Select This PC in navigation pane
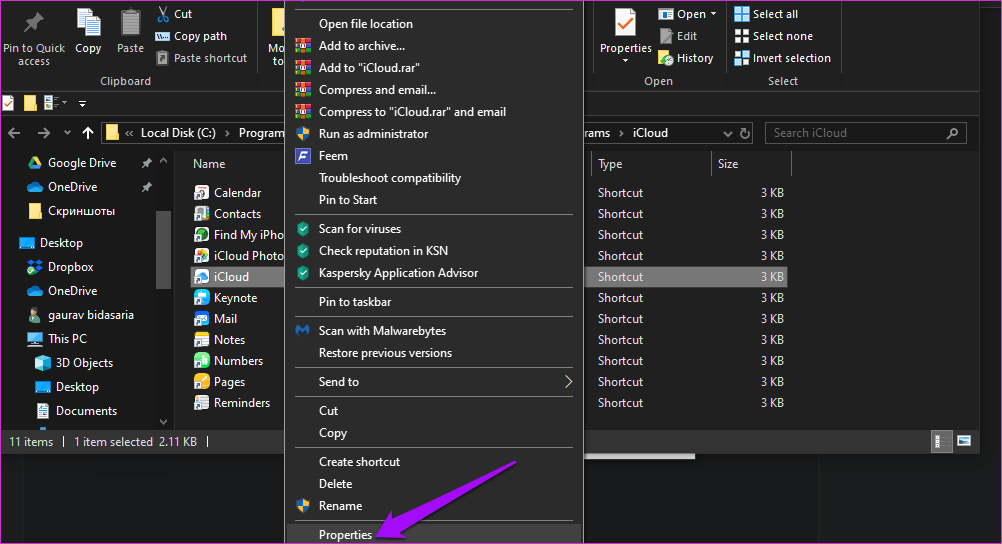This screenshot has width=1002, height=544. pos(67,339)
